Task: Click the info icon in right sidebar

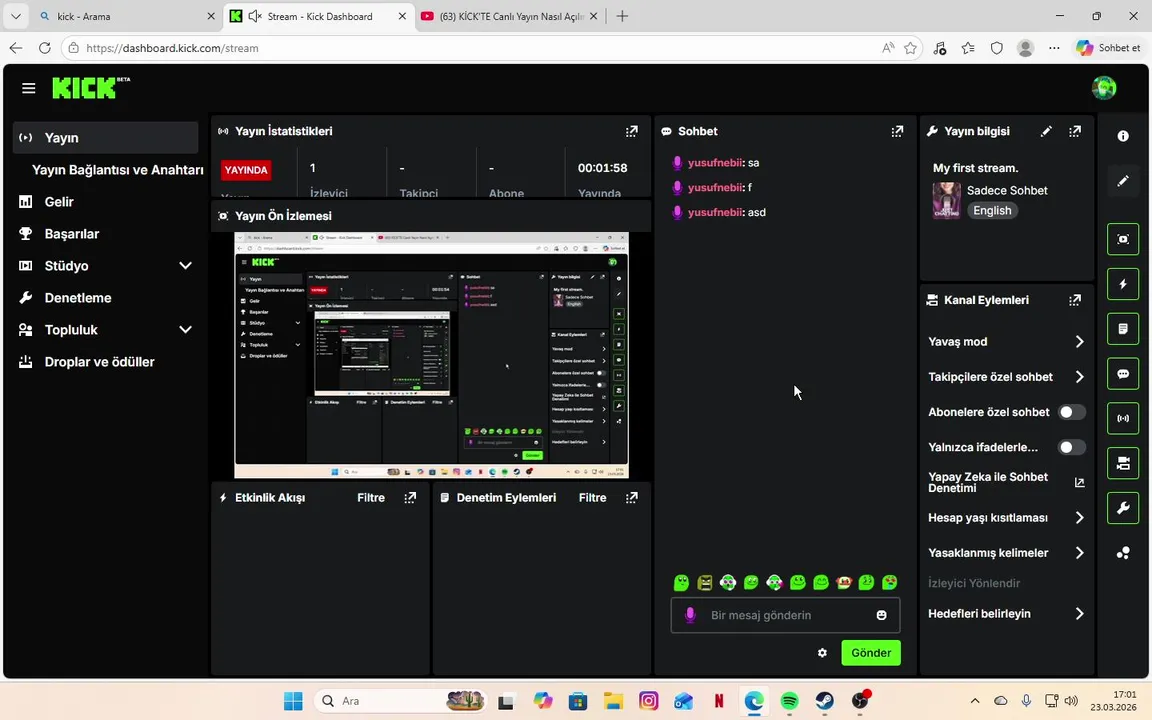Action: [1123, 136]
